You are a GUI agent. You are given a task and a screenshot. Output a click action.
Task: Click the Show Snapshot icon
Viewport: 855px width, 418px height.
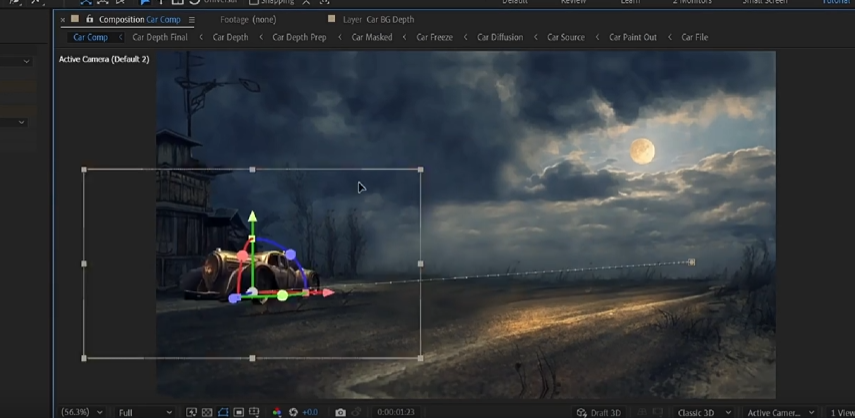click(x=357, y=413)
